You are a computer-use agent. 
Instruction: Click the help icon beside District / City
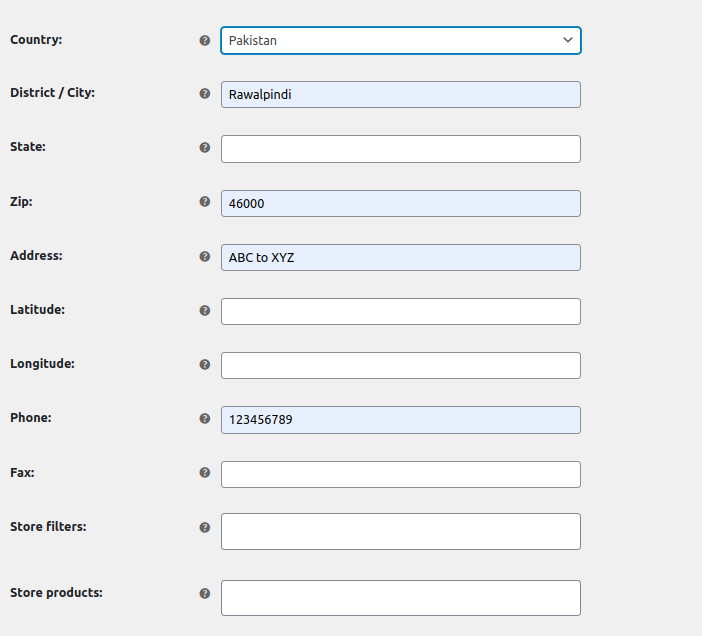click(205, 94)
